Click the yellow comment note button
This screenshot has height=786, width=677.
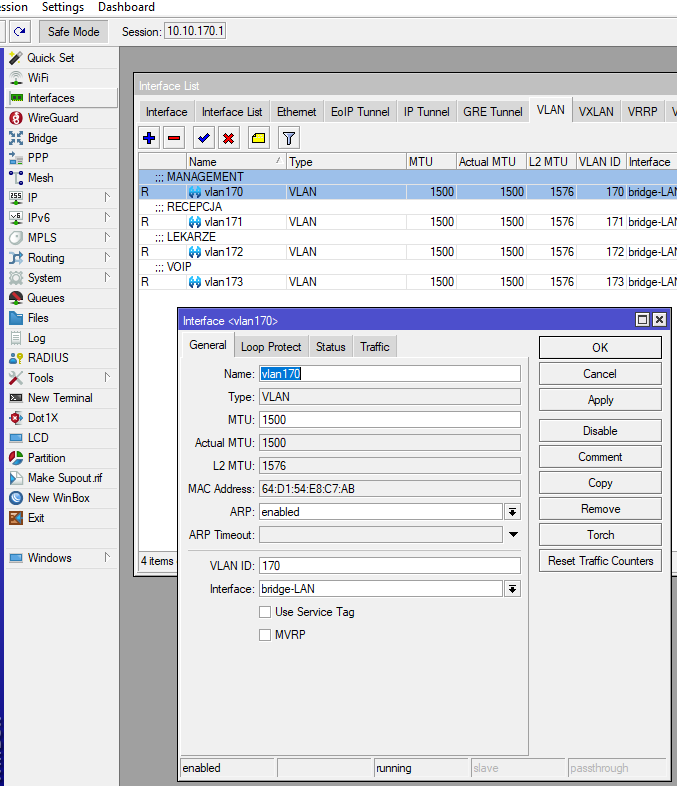(x=259, y=138)
